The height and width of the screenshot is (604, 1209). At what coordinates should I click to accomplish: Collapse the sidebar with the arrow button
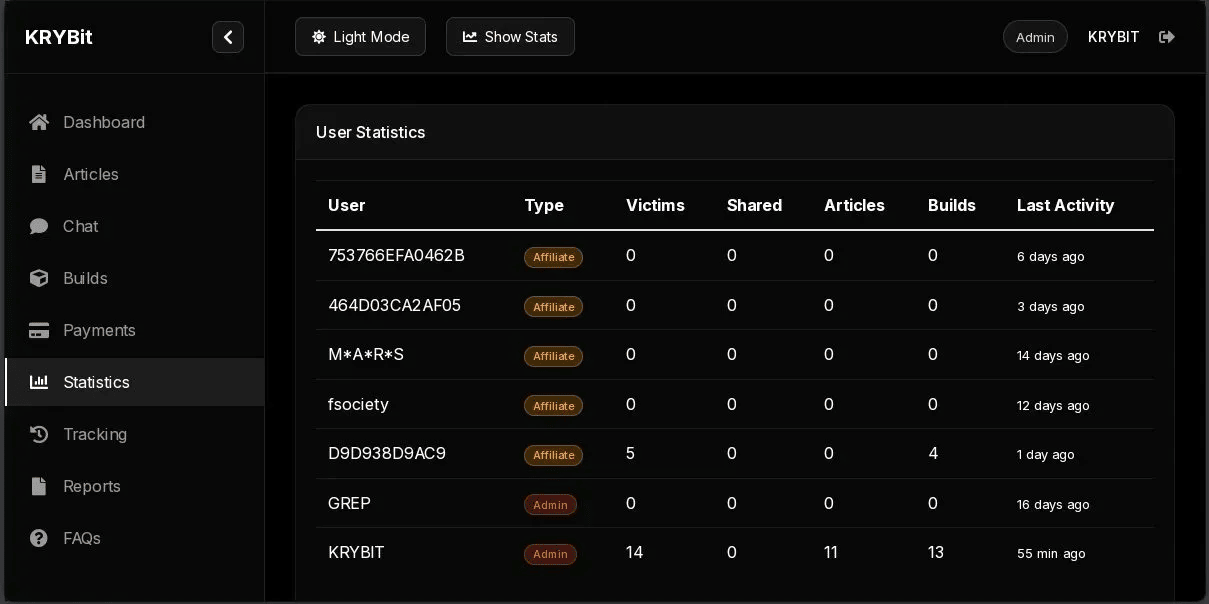pos(228,36)
